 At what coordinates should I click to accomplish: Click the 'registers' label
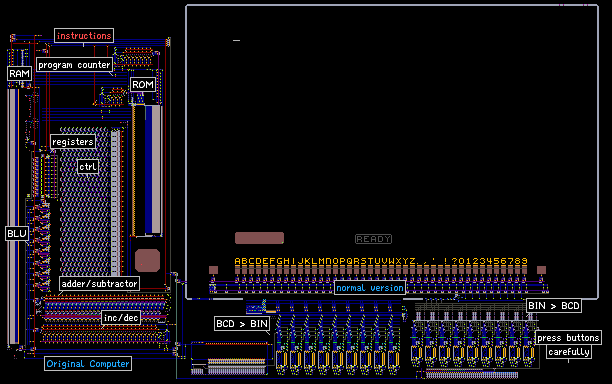(73, 142)
